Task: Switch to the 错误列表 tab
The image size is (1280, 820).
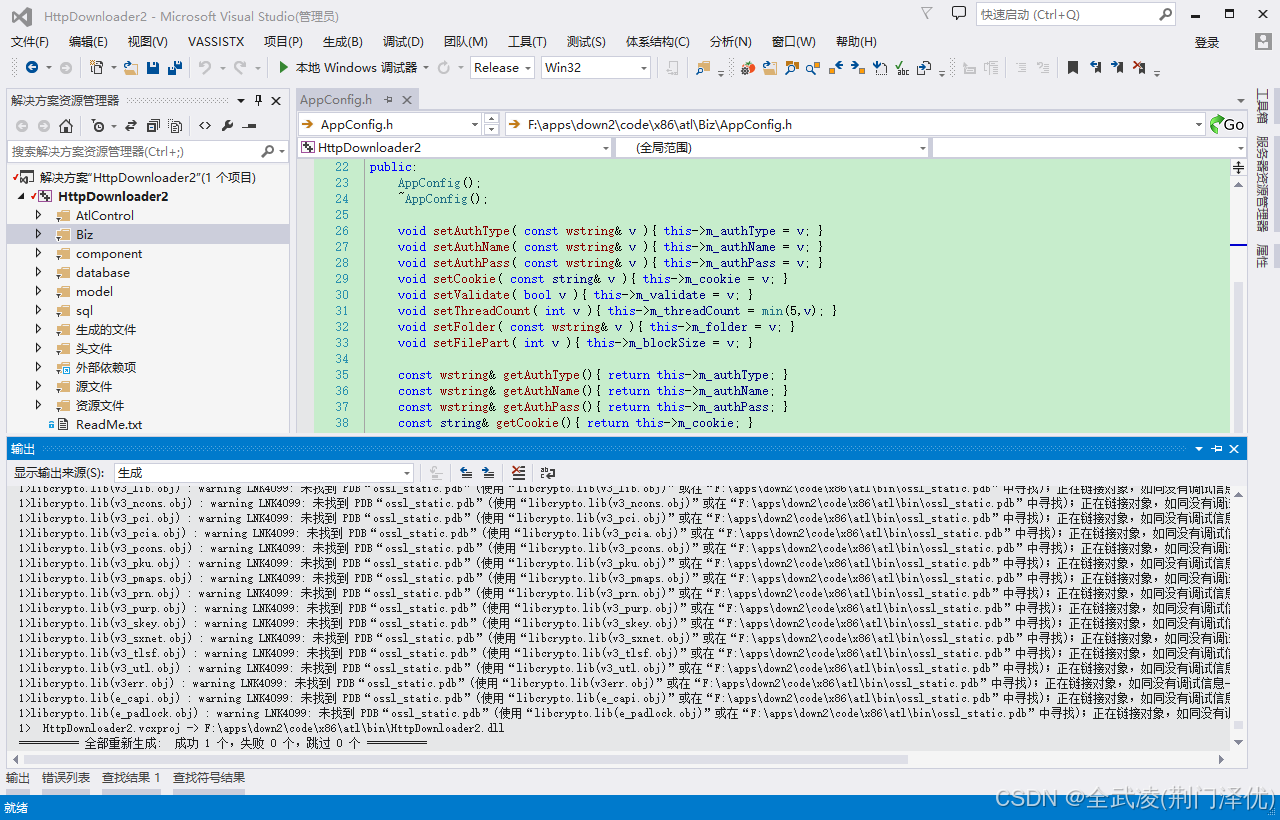Action: pyautogui.click(x=65, y=778)
